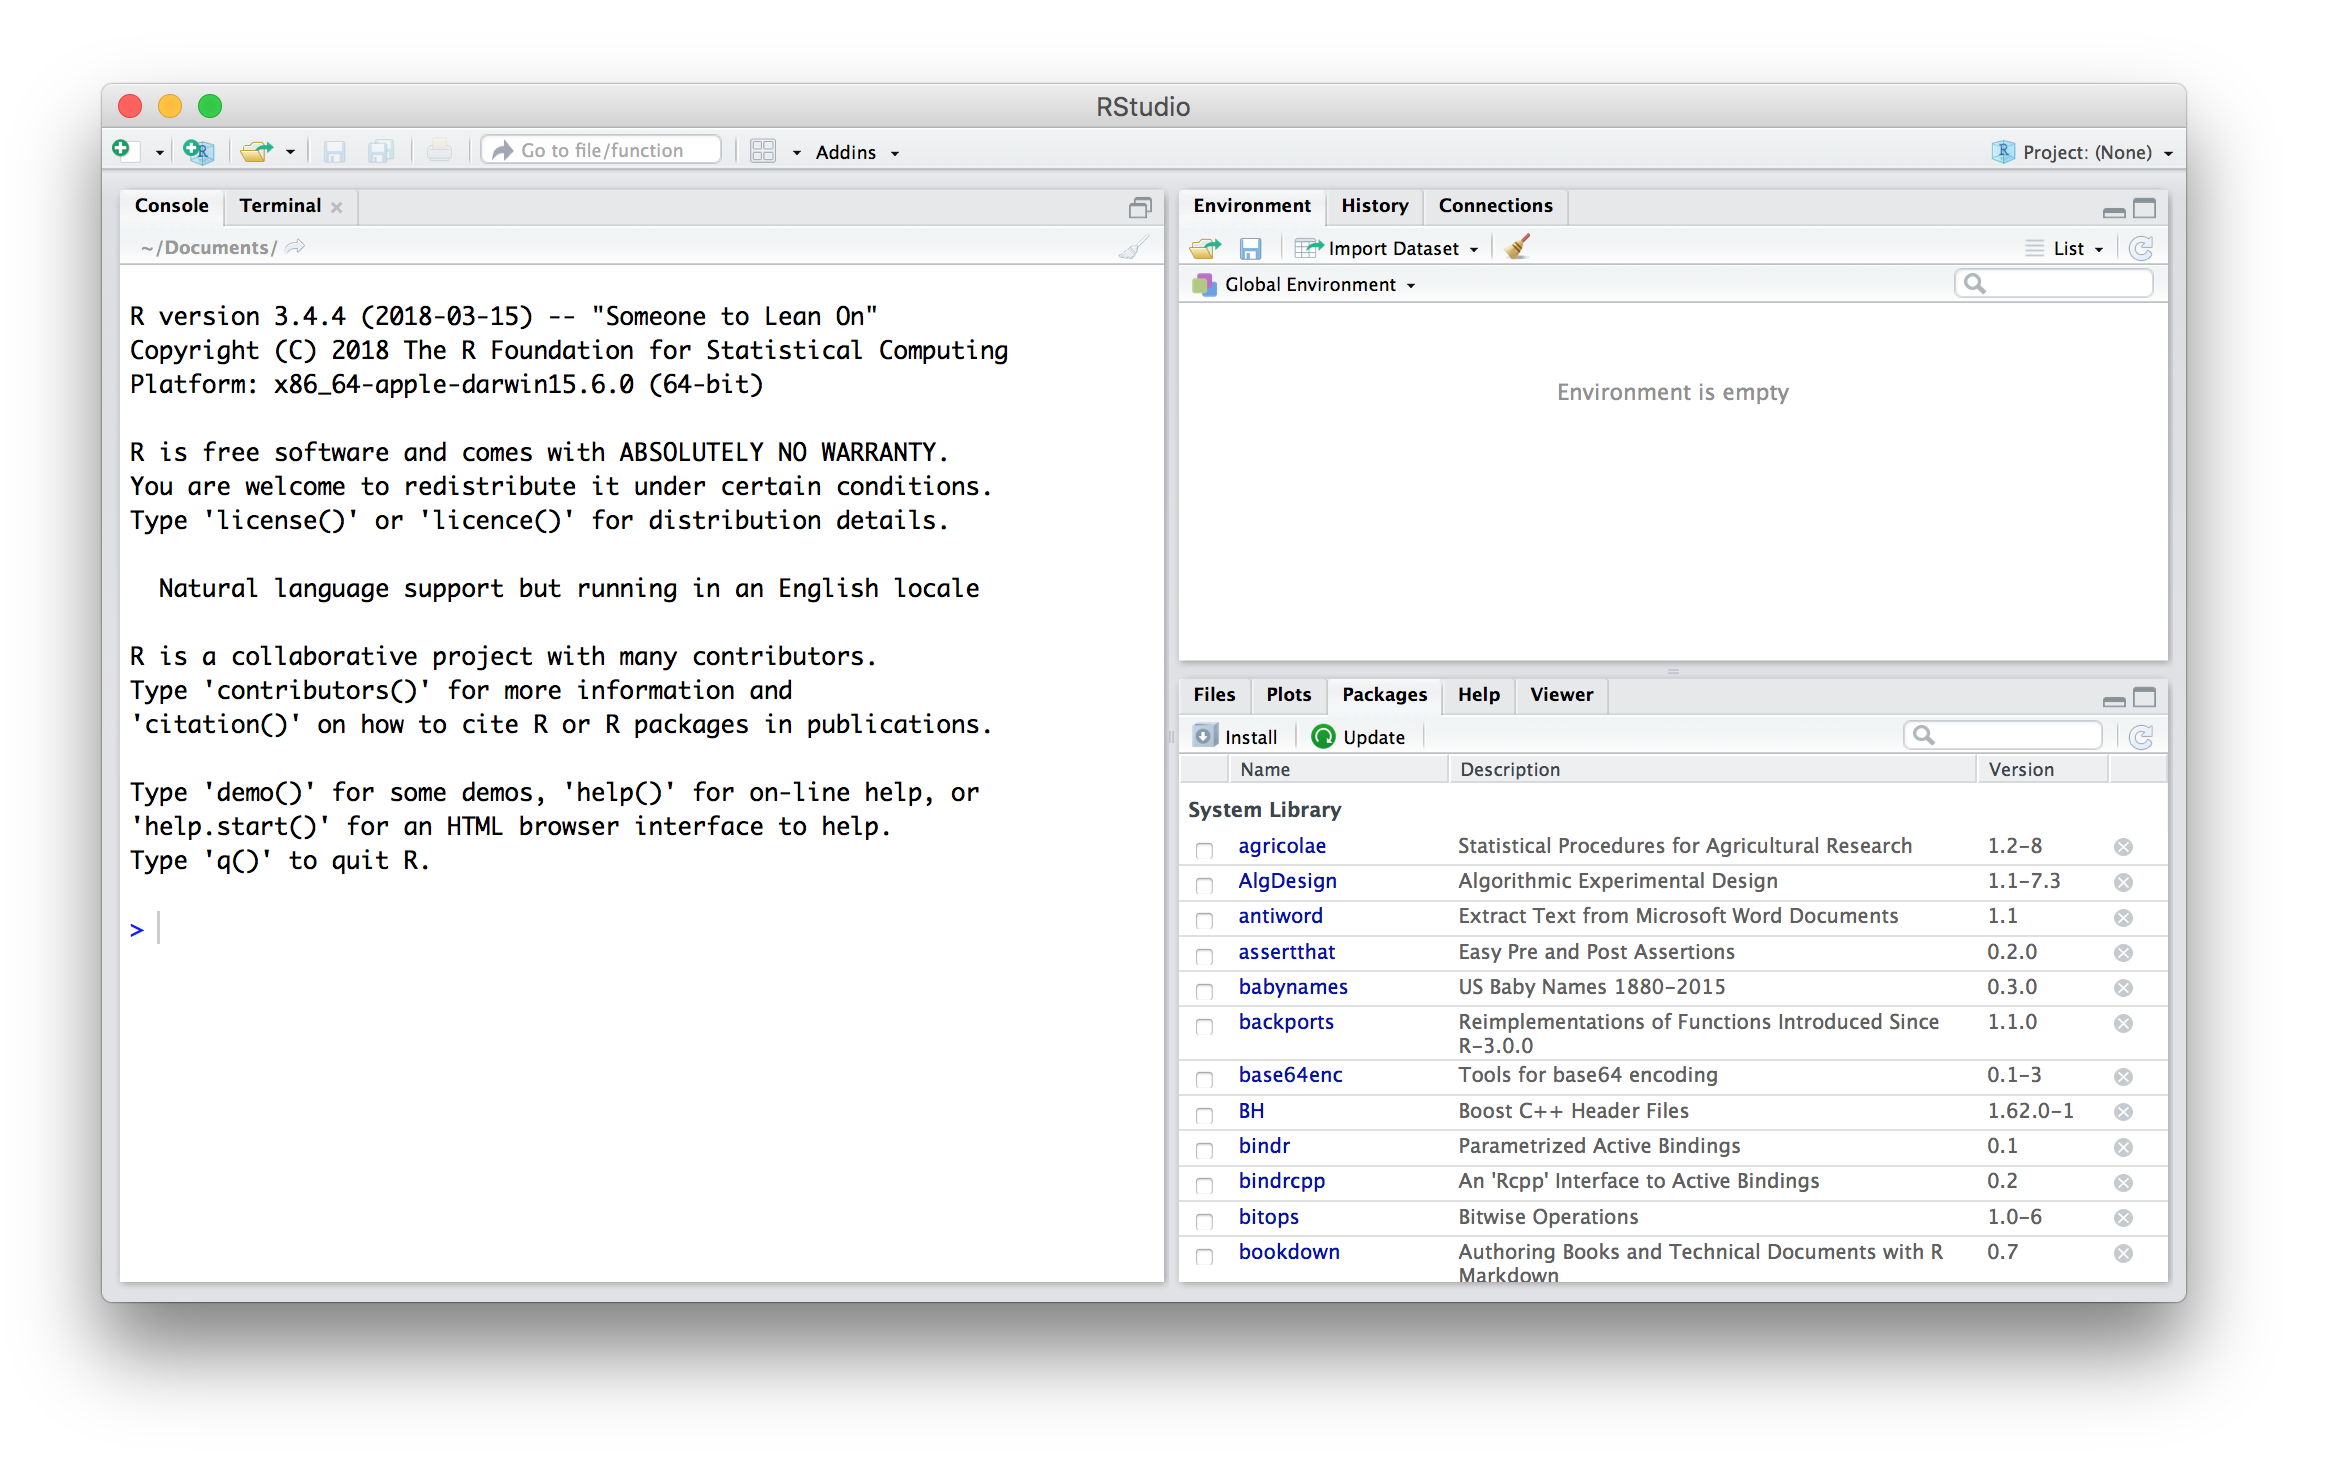Minimize the Environment pane
Image resolution: width=2346 pixels, height=1458 pixels.
2114,210
